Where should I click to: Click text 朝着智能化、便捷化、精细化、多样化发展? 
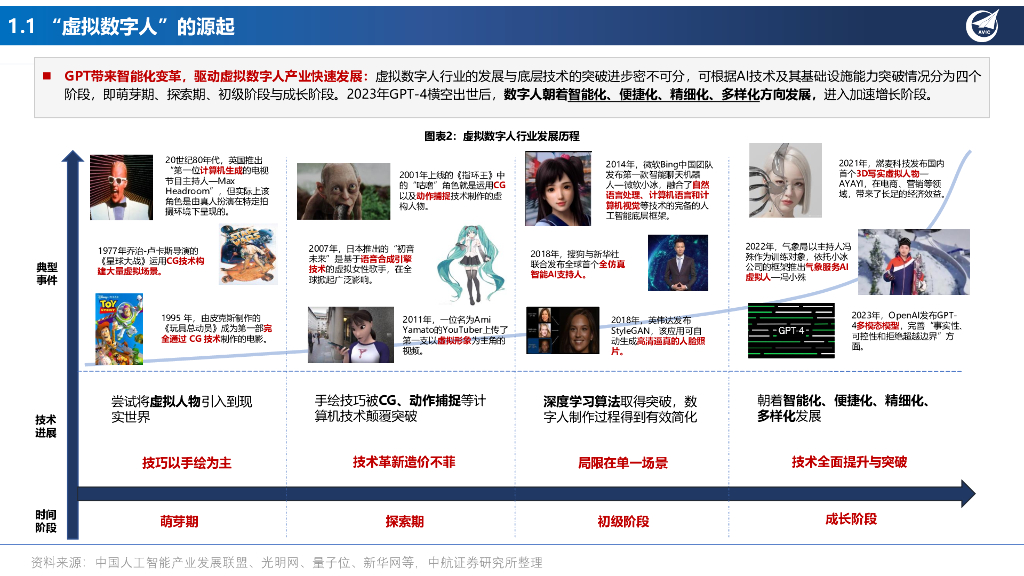coord(843,408)
